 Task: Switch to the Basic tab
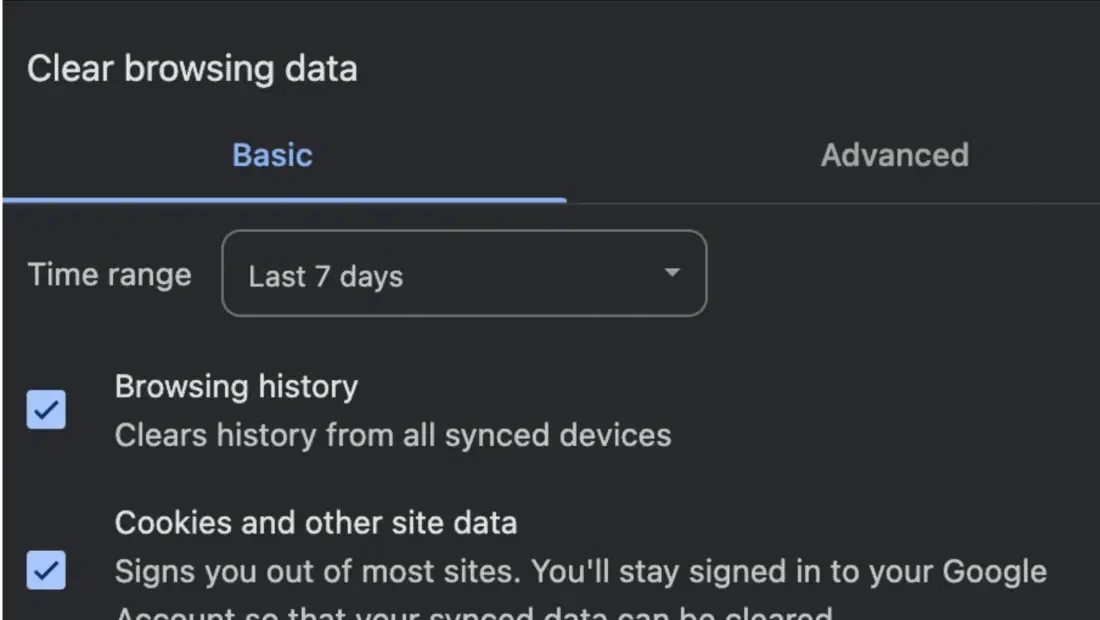272,155
